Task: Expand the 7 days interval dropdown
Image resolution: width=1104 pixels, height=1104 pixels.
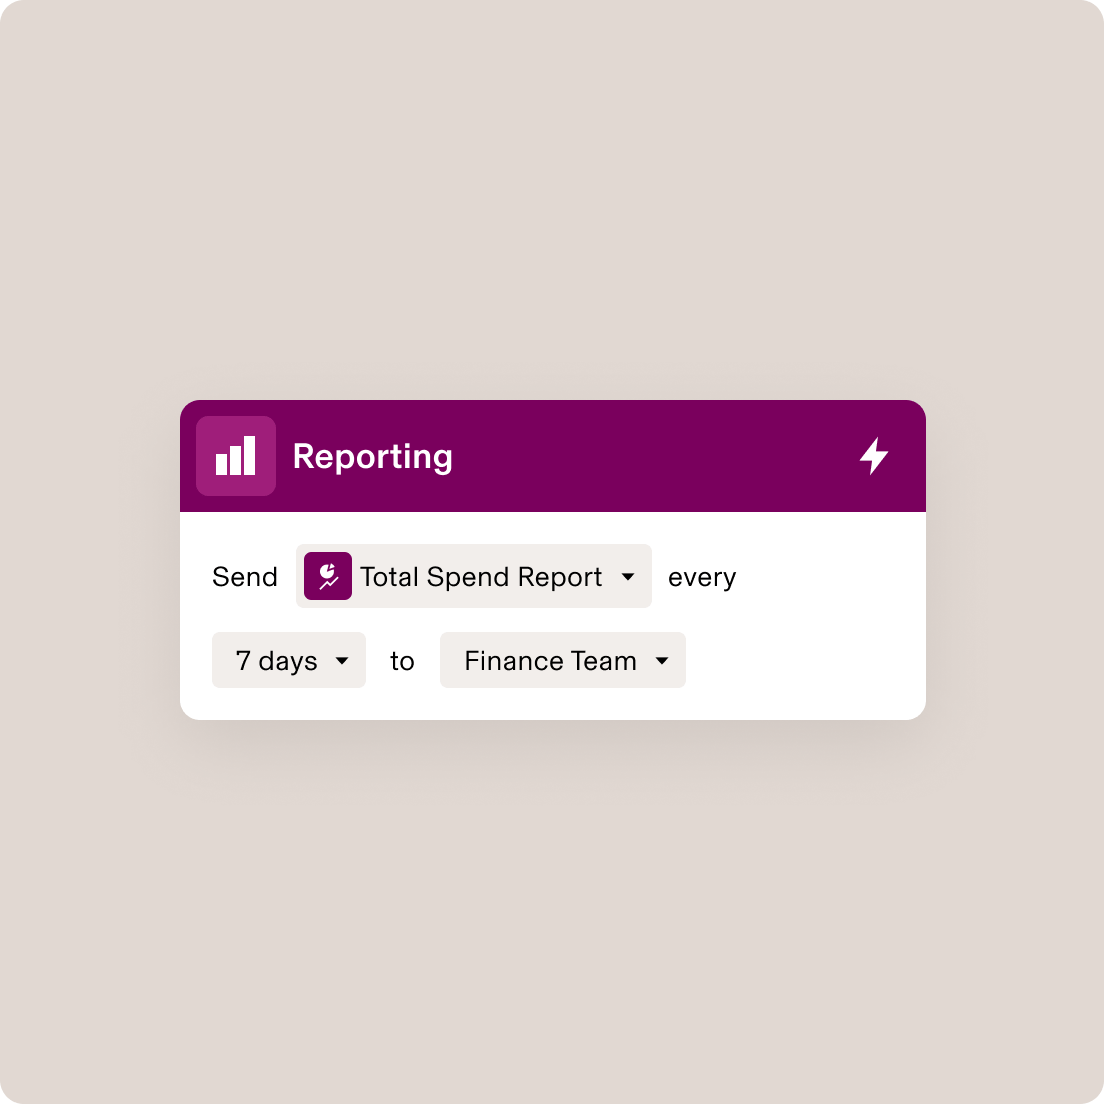Action: 288,660
